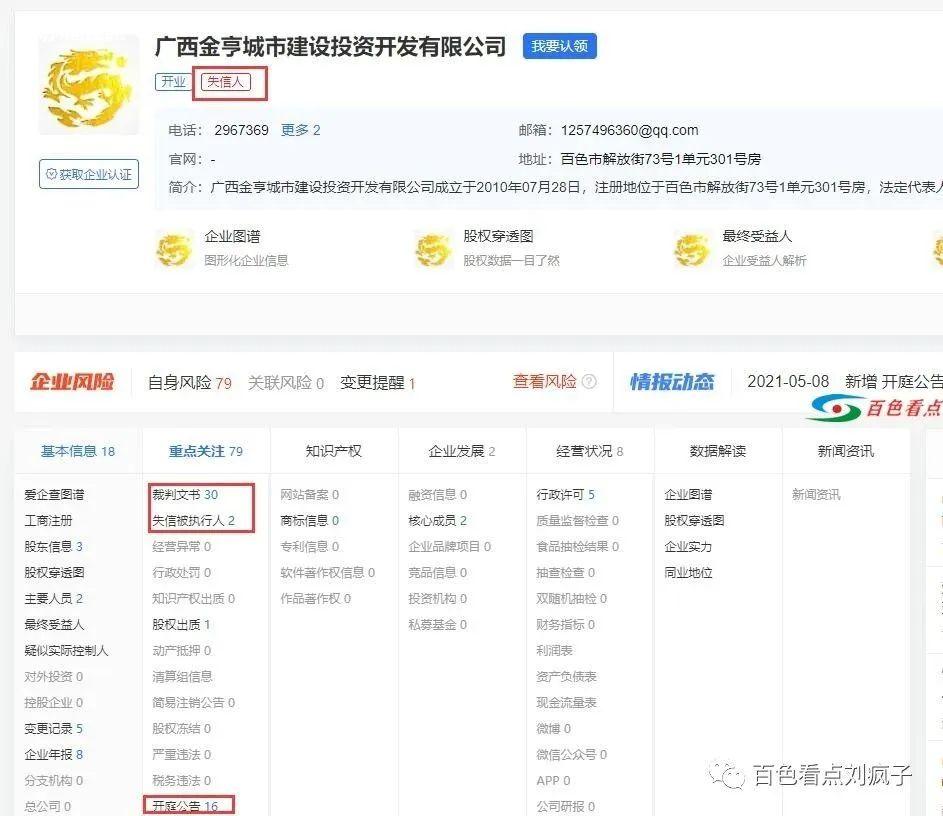
Task: Click the help icon beside 查看风险
Action: click(x=589, y=382)
